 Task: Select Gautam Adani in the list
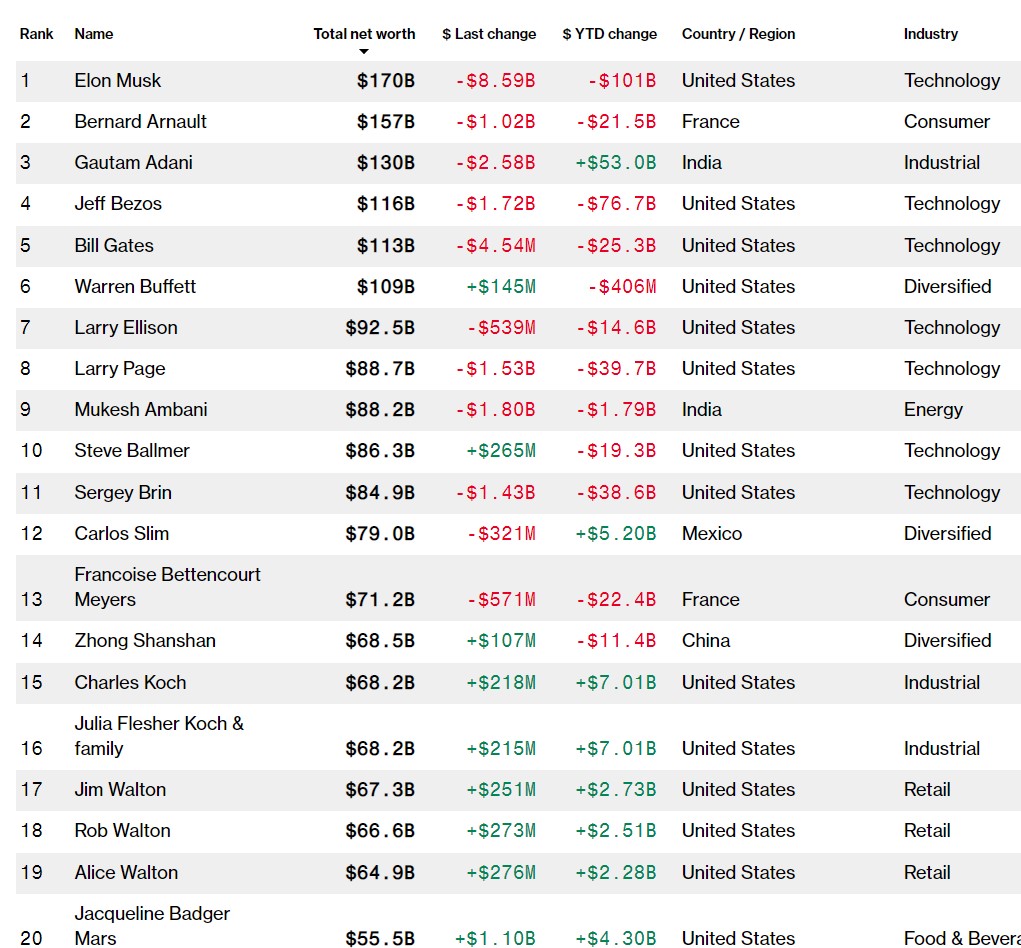(x=133, y=163)
